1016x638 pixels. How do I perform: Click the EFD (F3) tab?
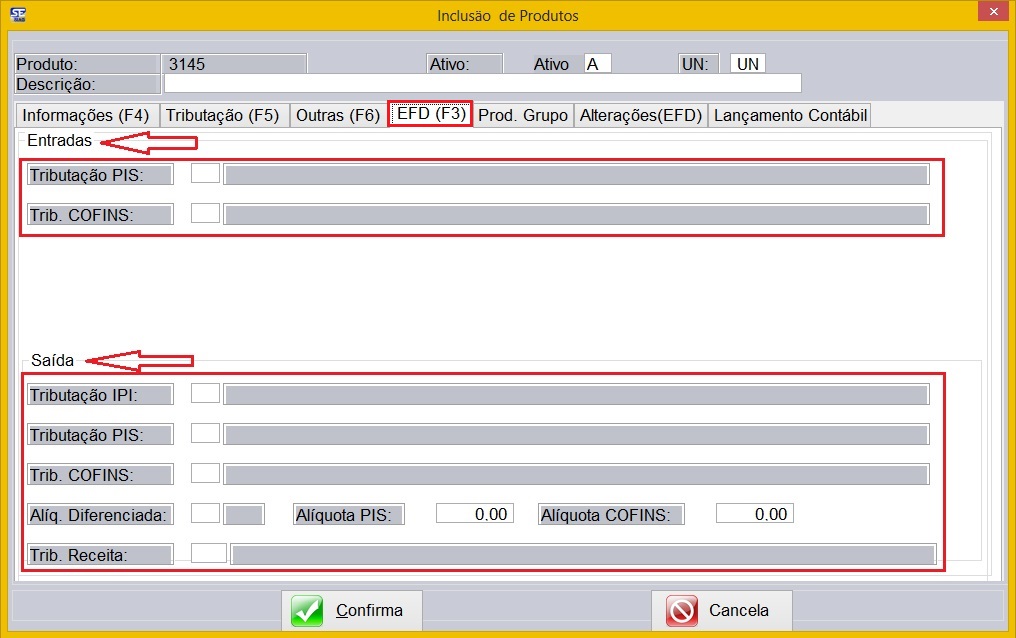click(430, 114)
